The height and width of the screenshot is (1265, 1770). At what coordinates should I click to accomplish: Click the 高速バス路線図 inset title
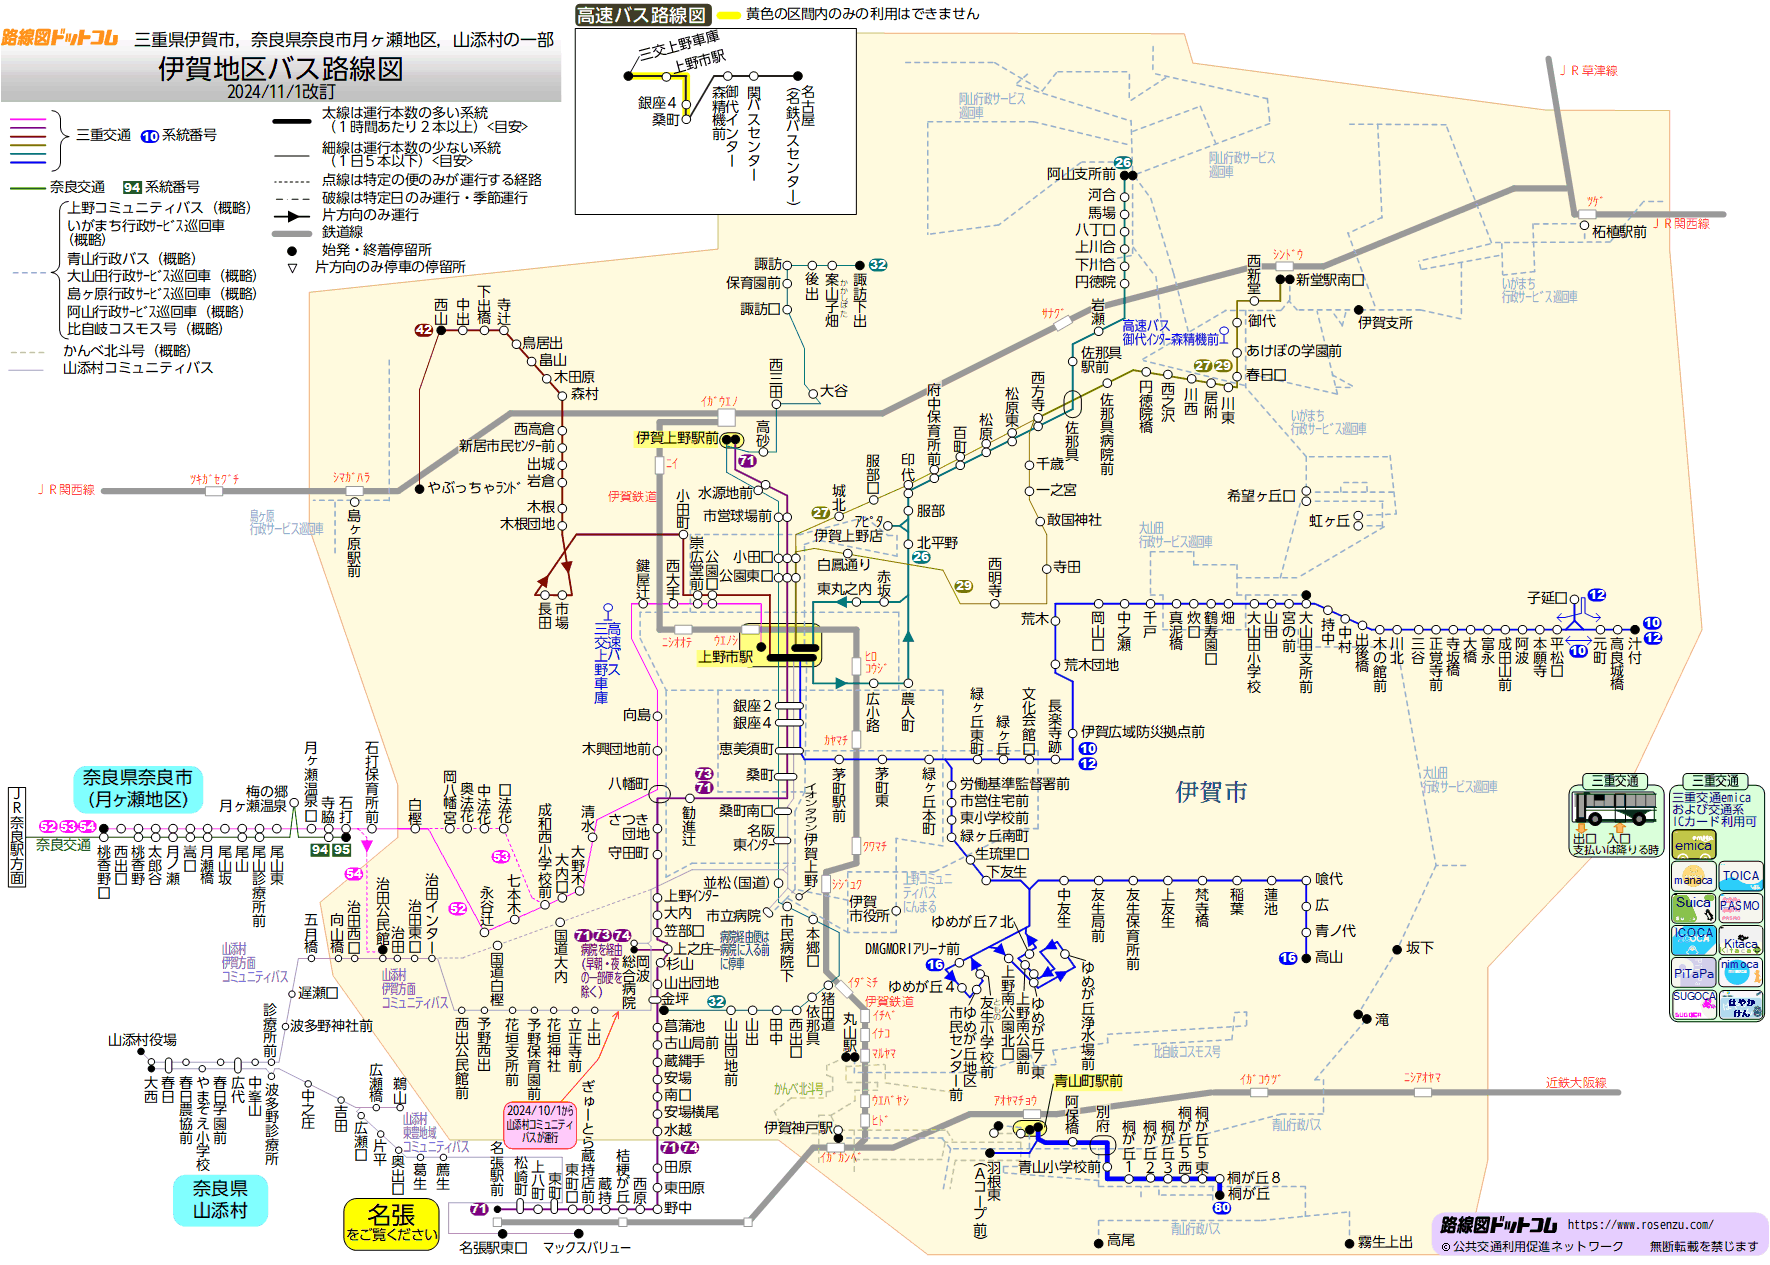pyautogui.click(x=641, y=15)
